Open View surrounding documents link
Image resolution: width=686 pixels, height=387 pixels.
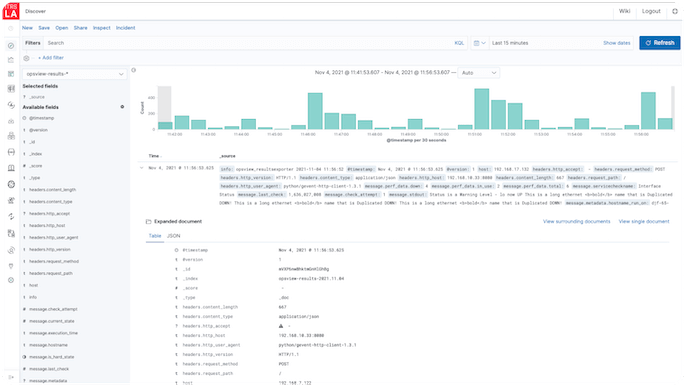[x=577, y=222]
